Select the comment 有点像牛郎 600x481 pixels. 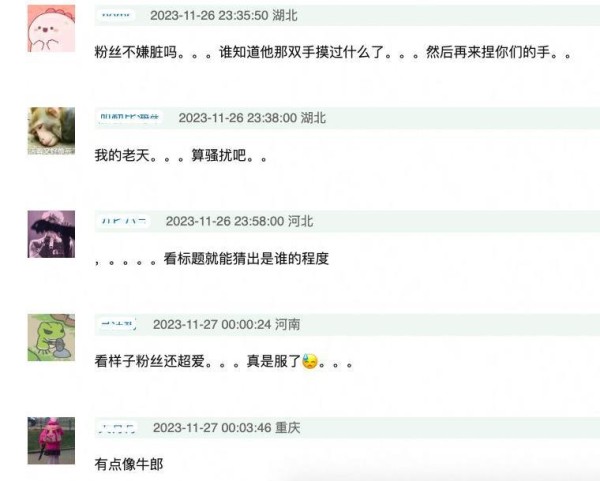coord(129,464)
